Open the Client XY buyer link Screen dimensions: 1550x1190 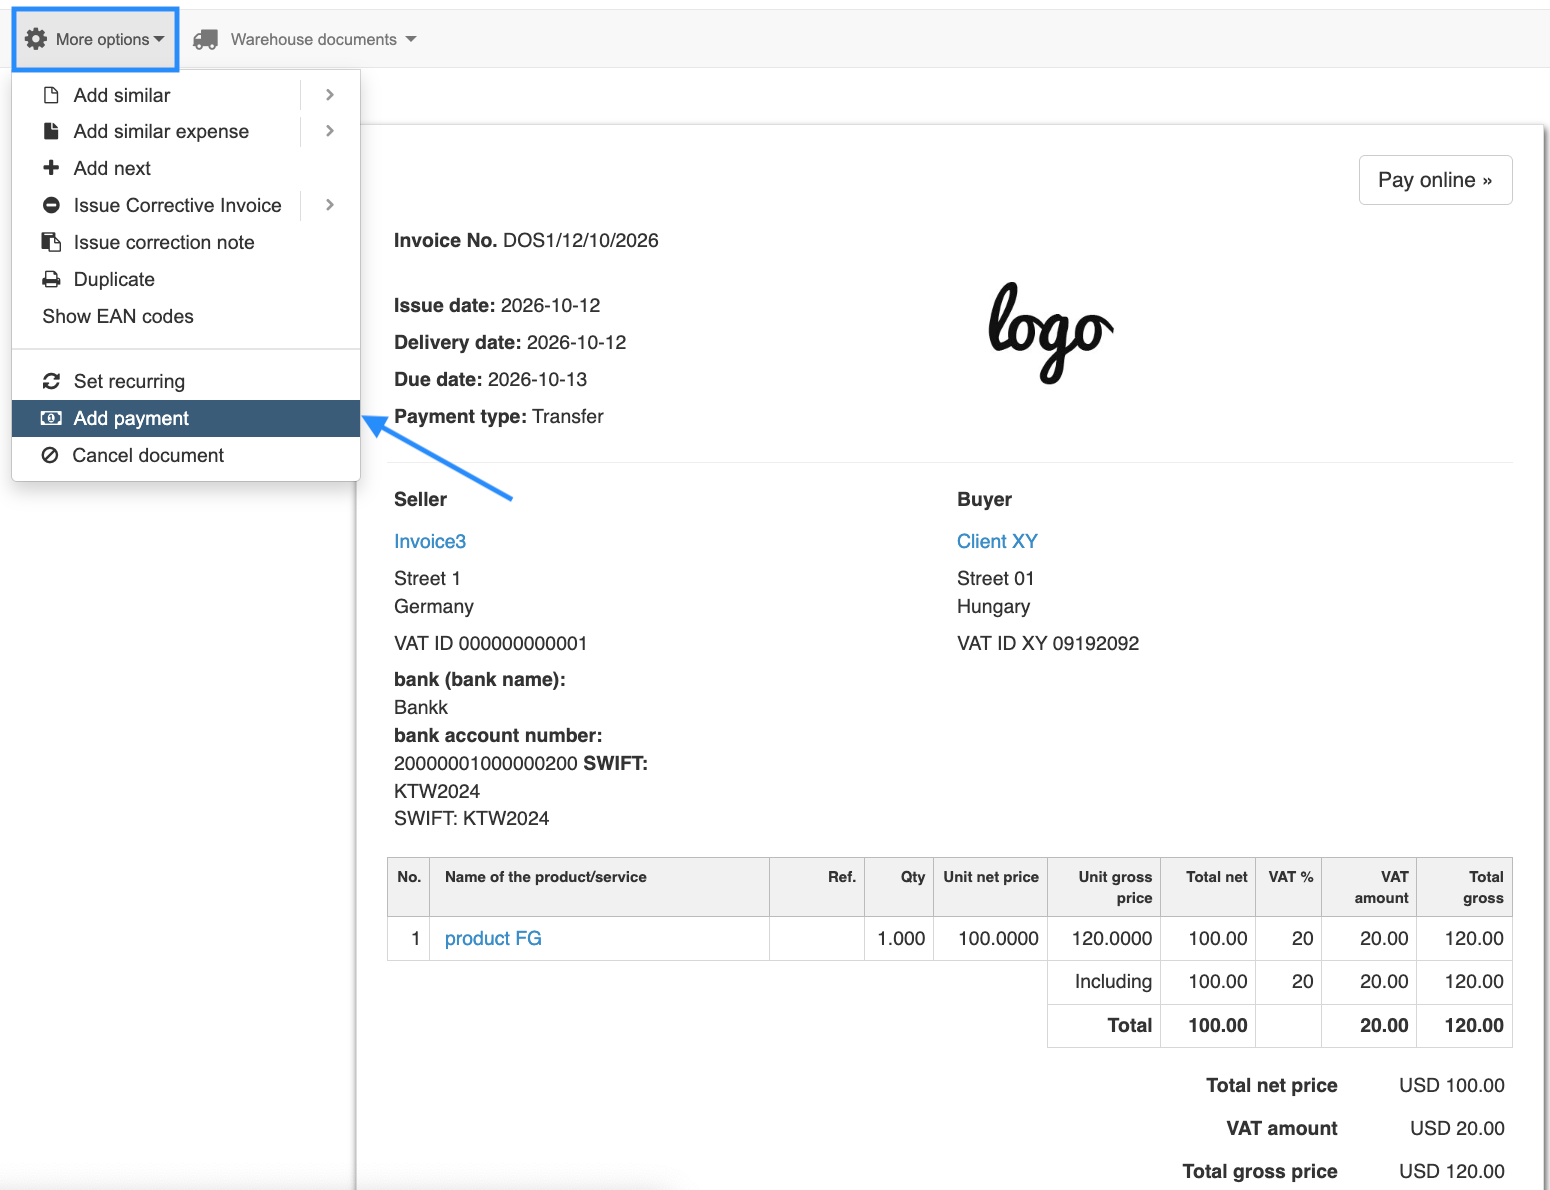click(x=997, y=541)
